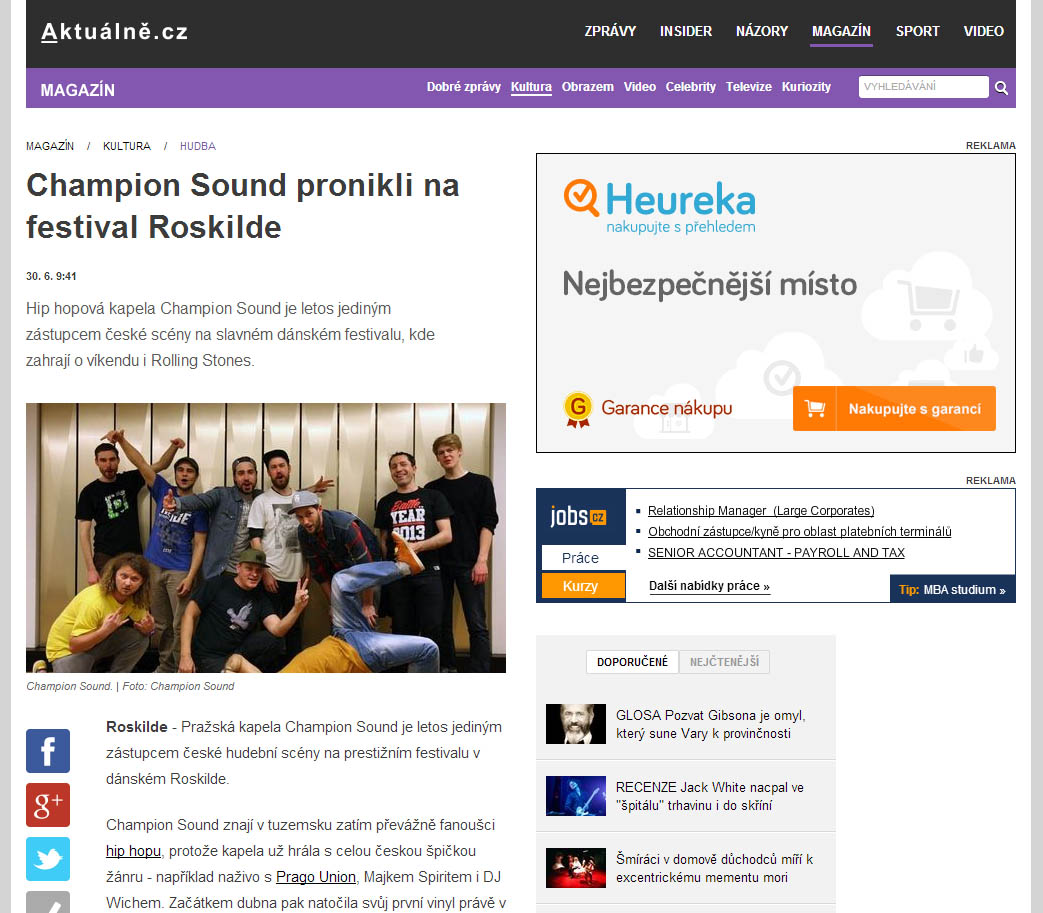Viewport: 1043px width, 913px height.
Task: Share article via Google Plus icon
Action: tap(48, 805)
